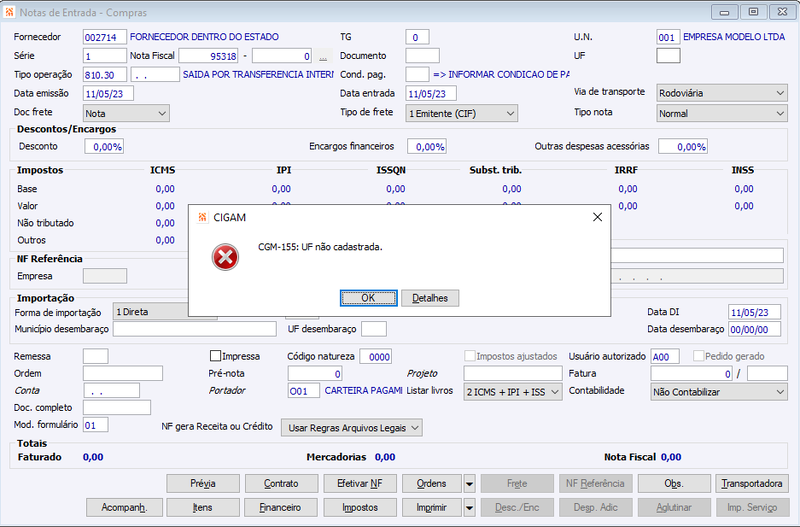Viewport: 800px width, 527px height.
Task: Click the Data entrada field
Action: coord(431,94)
